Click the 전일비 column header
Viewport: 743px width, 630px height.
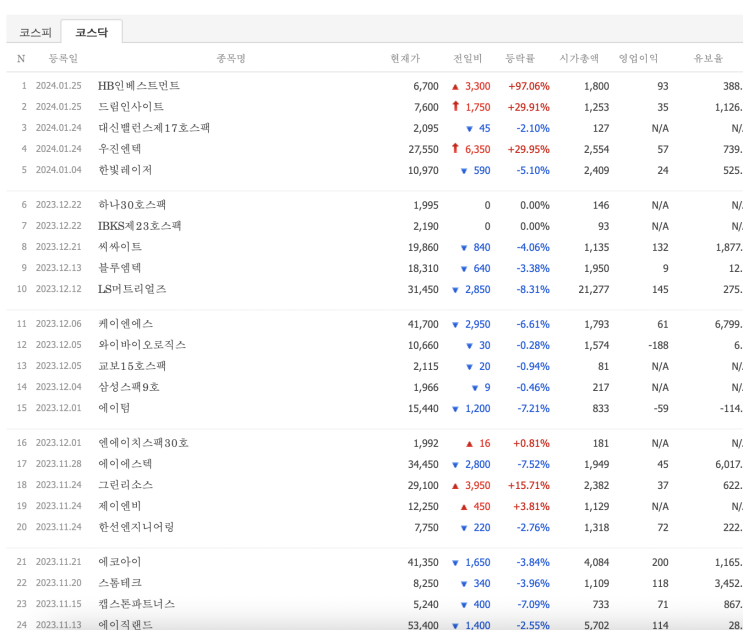coord(467,58)
